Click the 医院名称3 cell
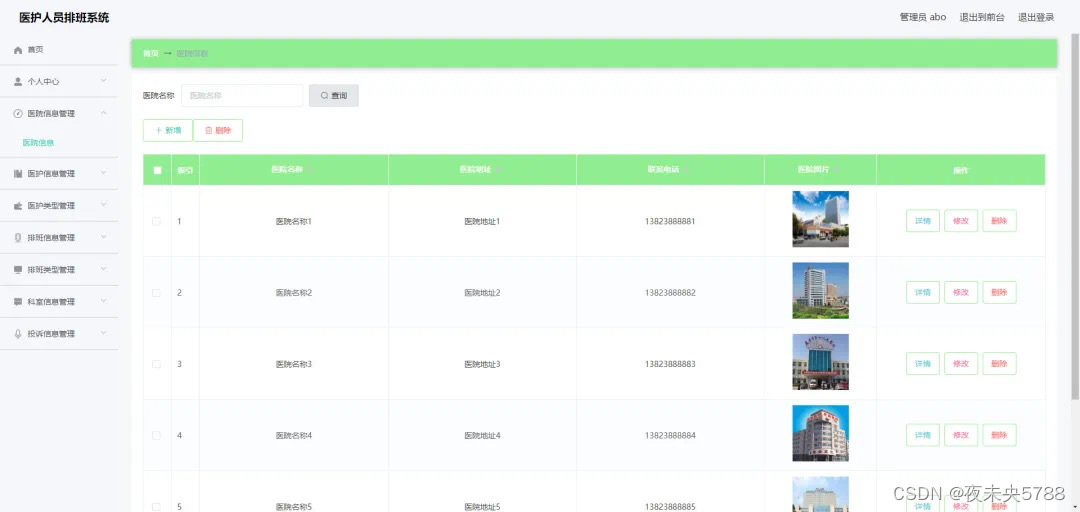Screen dimensions: 1080x512 294,364
